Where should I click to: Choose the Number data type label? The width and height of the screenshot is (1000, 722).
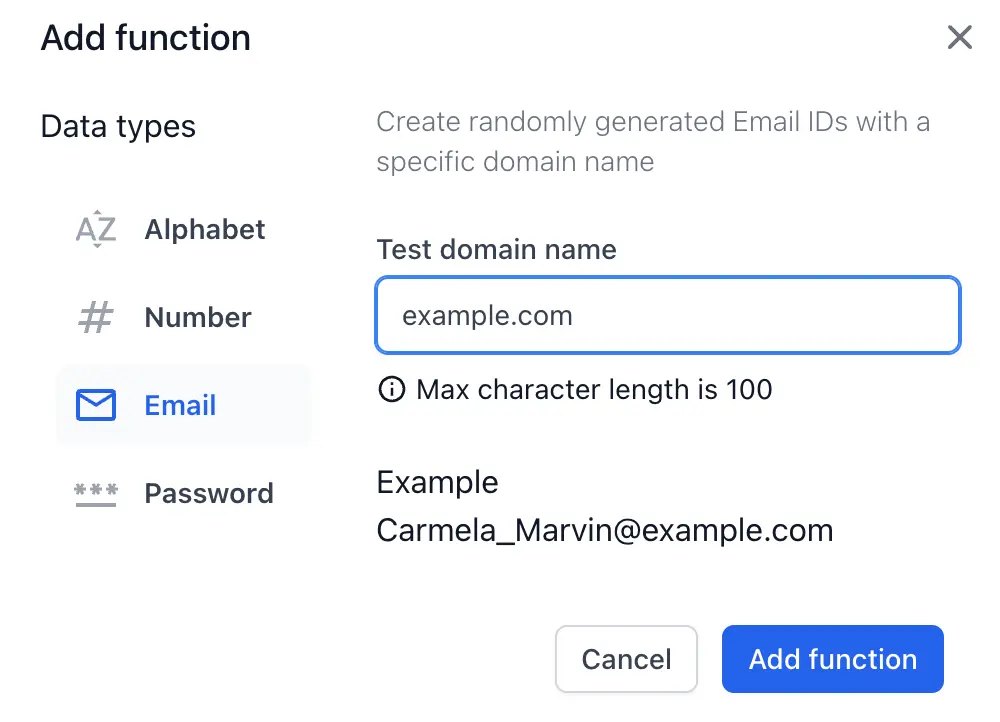[198, 318]
